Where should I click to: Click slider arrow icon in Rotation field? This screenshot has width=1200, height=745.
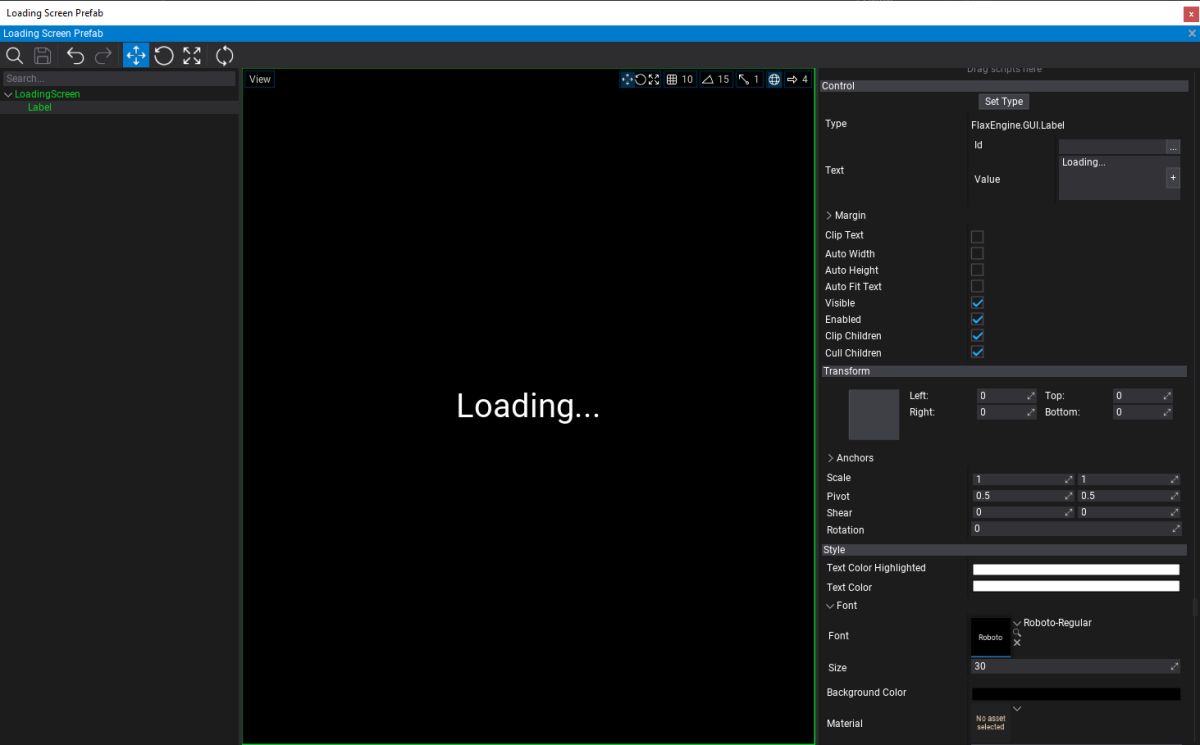click(x=1175, y=529)
